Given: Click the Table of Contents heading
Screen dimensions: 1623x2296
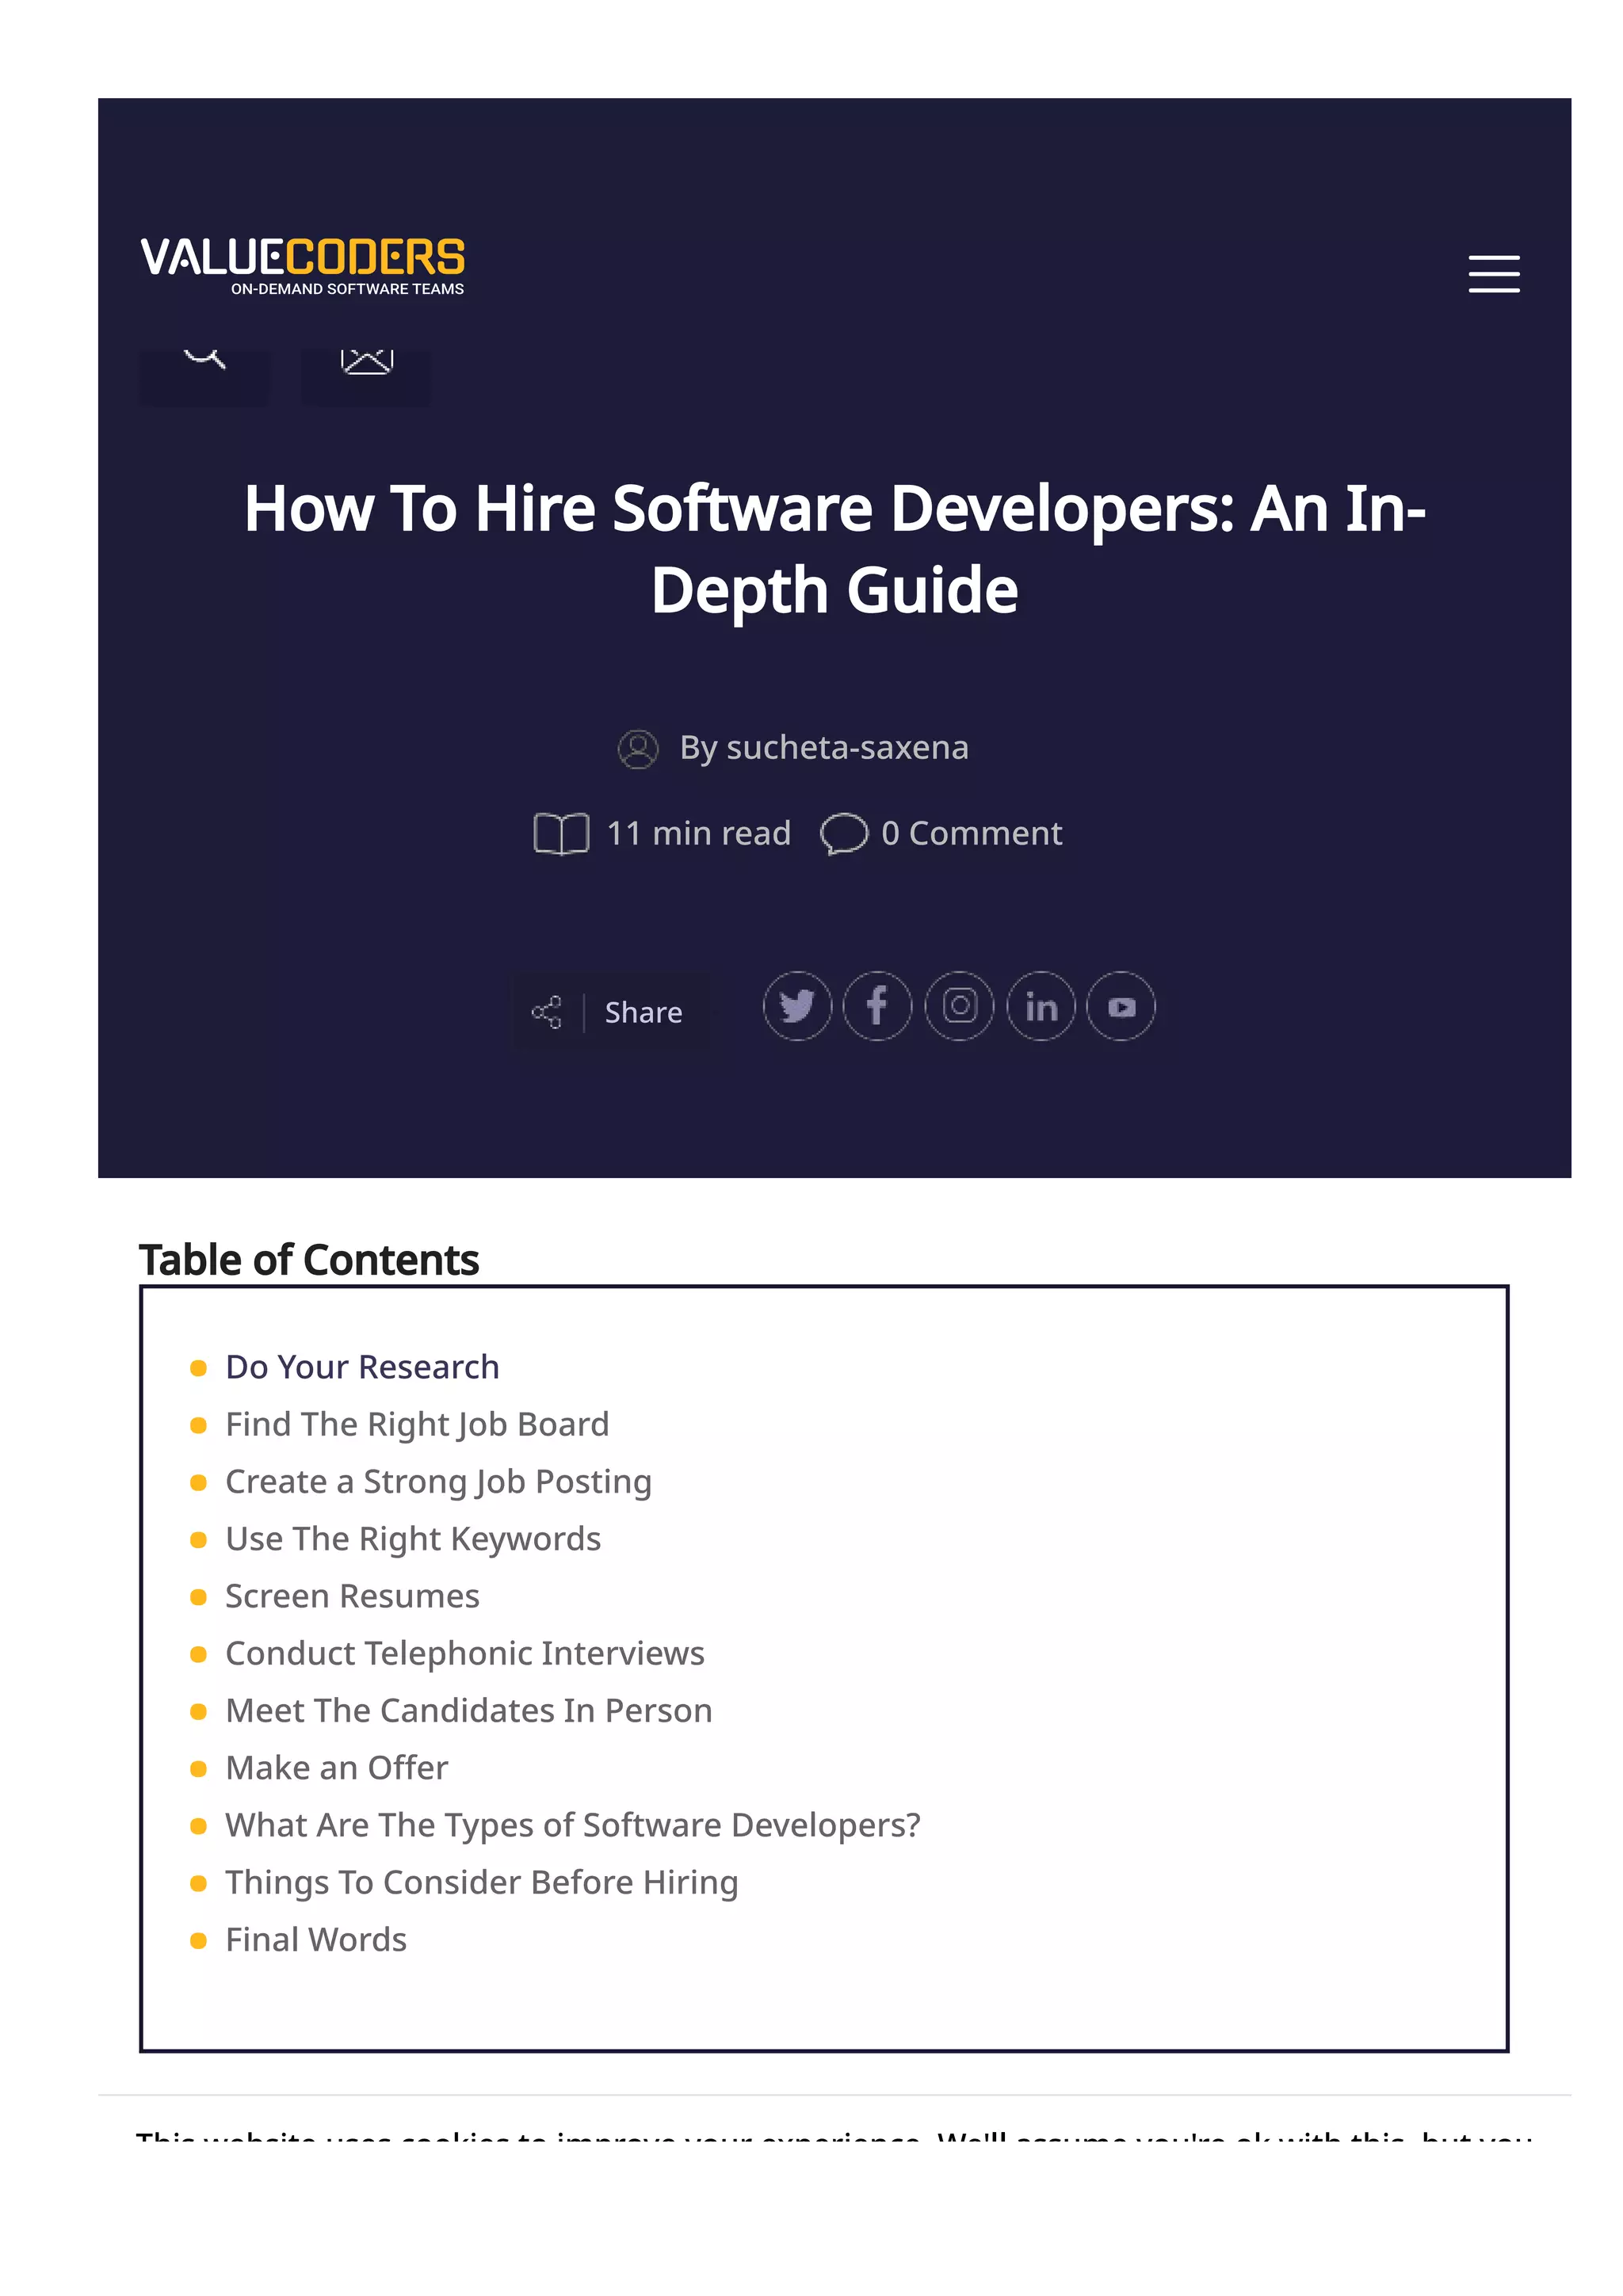Looking at the screenshot, I should (x=309, y=1260).
